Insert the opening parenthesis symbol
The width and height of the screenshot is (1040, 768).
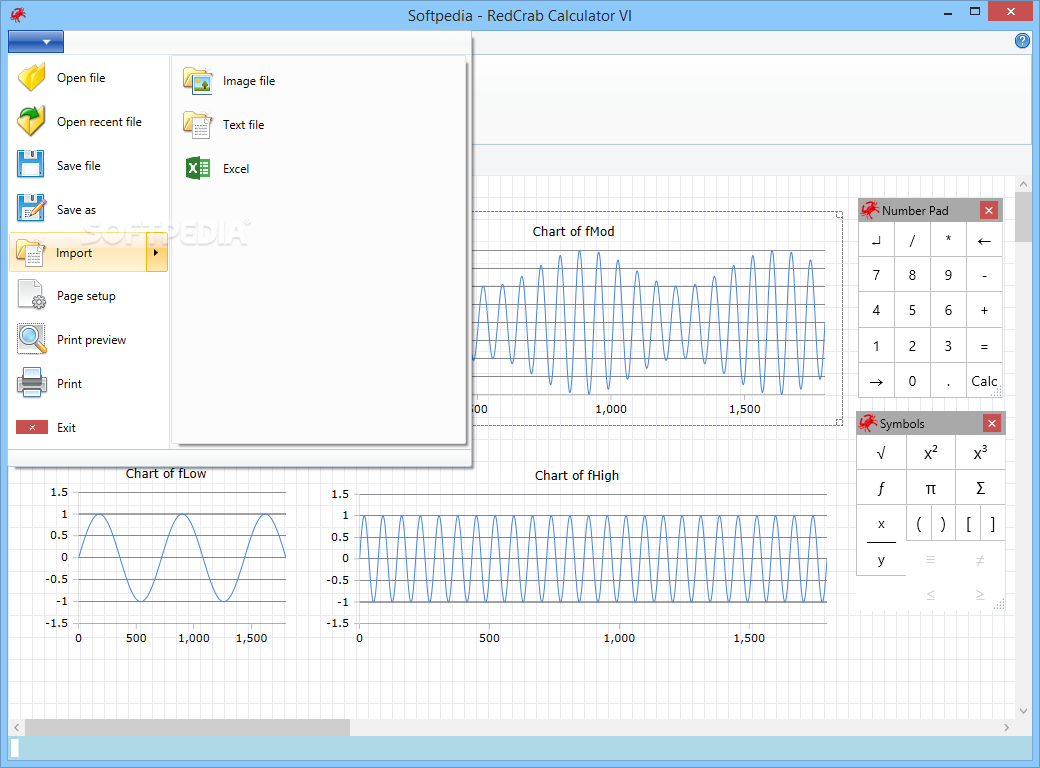919,524
